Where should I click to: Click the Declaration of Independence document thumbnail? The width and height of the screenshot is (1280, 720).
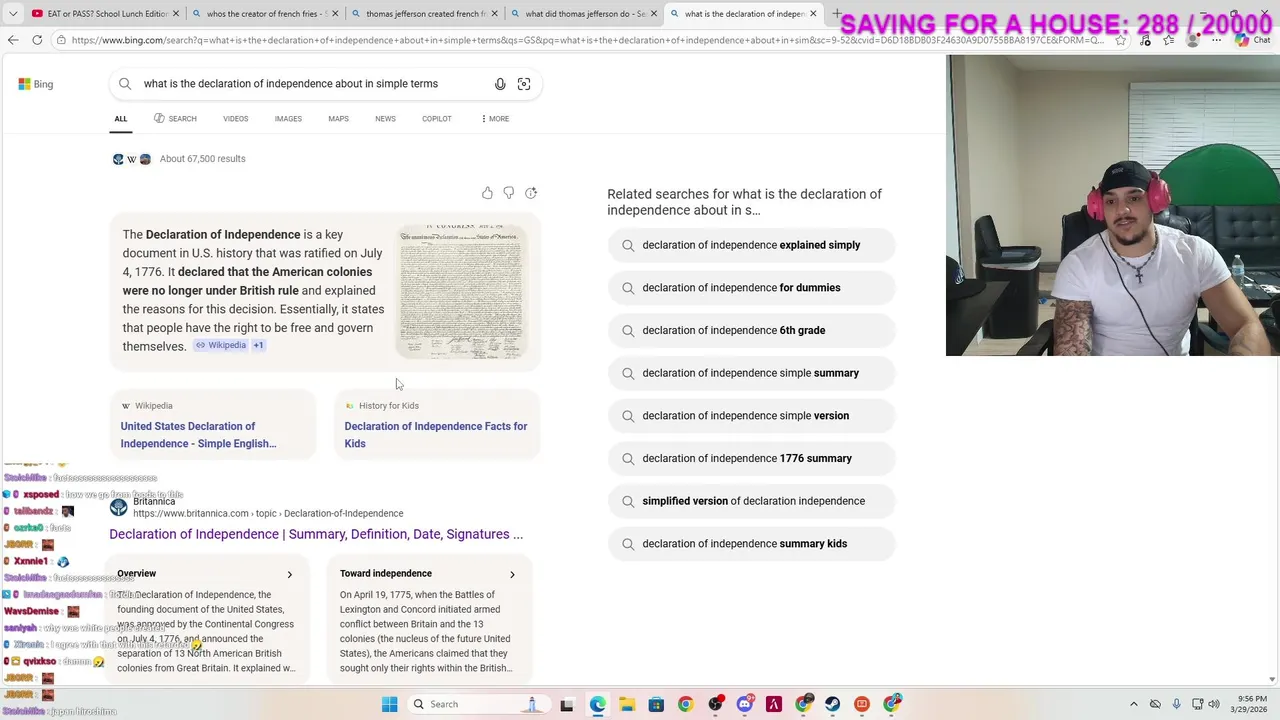click(x=462, y=291)
